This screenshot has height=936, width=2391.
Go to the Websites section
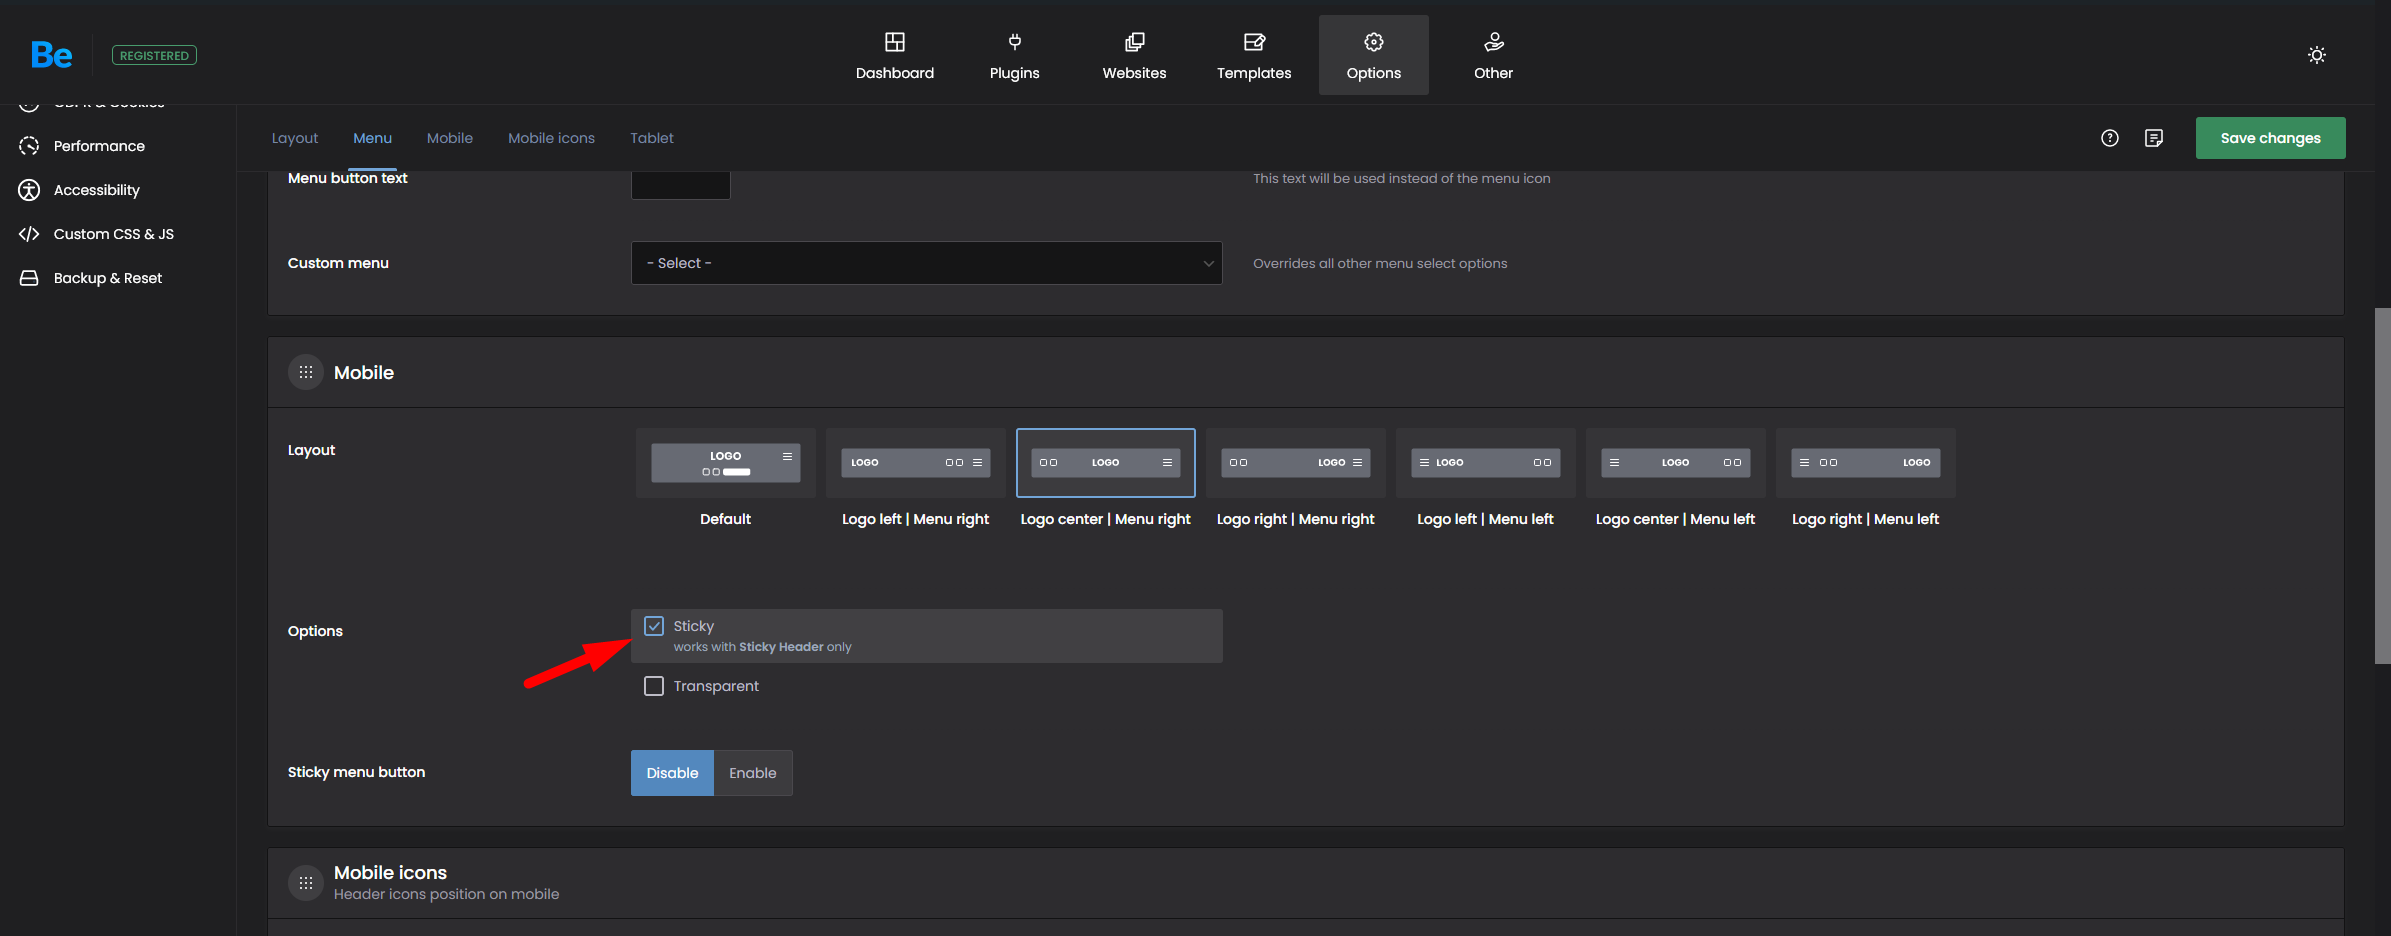click(x=1134, y=55)
